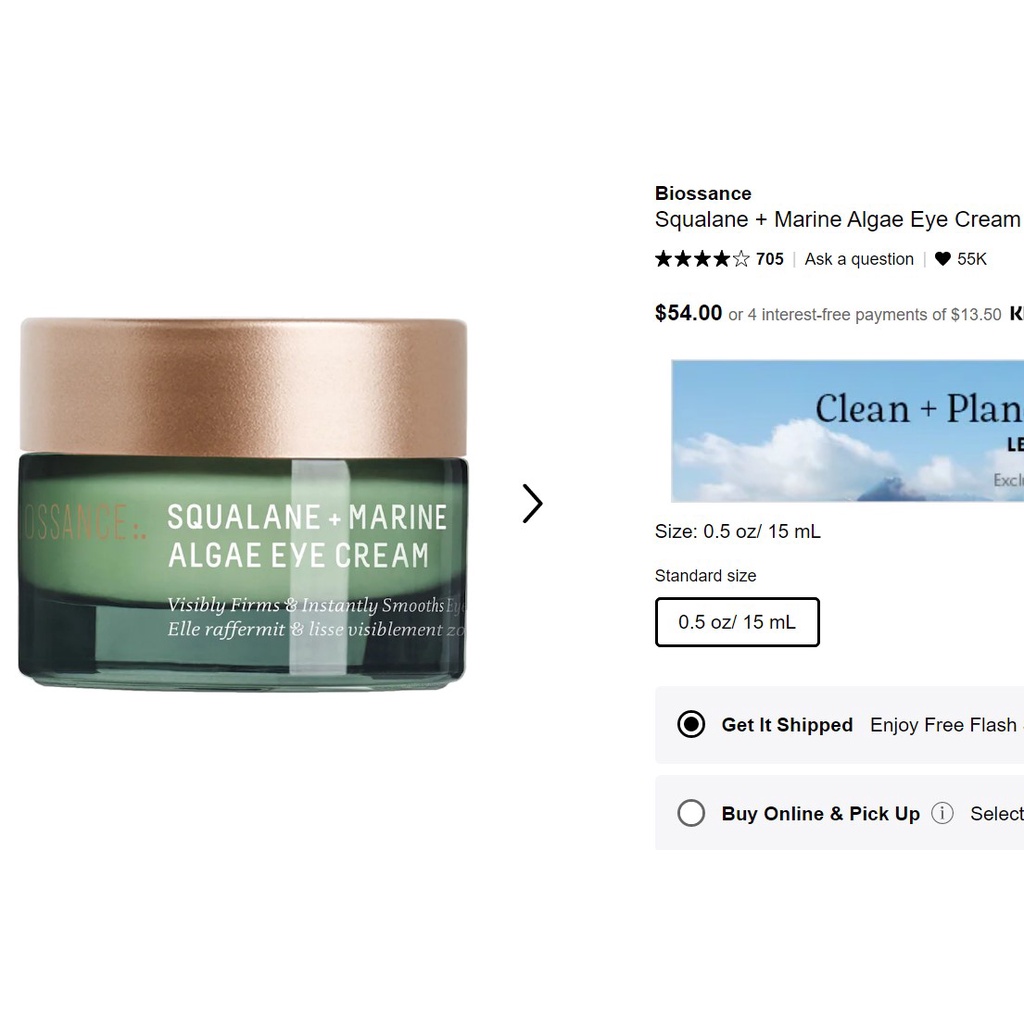The image size is (1024, 1024).
Task: Open the Biossance brand link
Action: pyautogui.click(x=703, y=193)
